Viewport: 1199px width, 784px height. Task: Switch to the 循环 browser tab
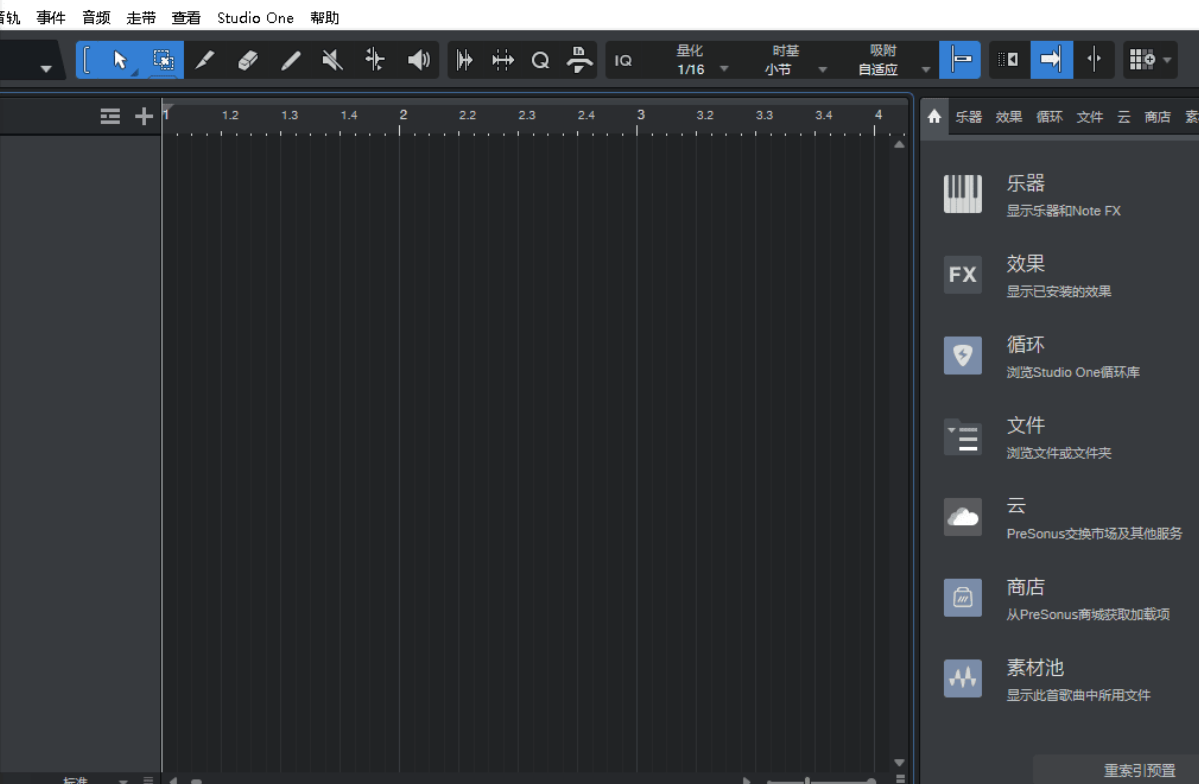1049,116
